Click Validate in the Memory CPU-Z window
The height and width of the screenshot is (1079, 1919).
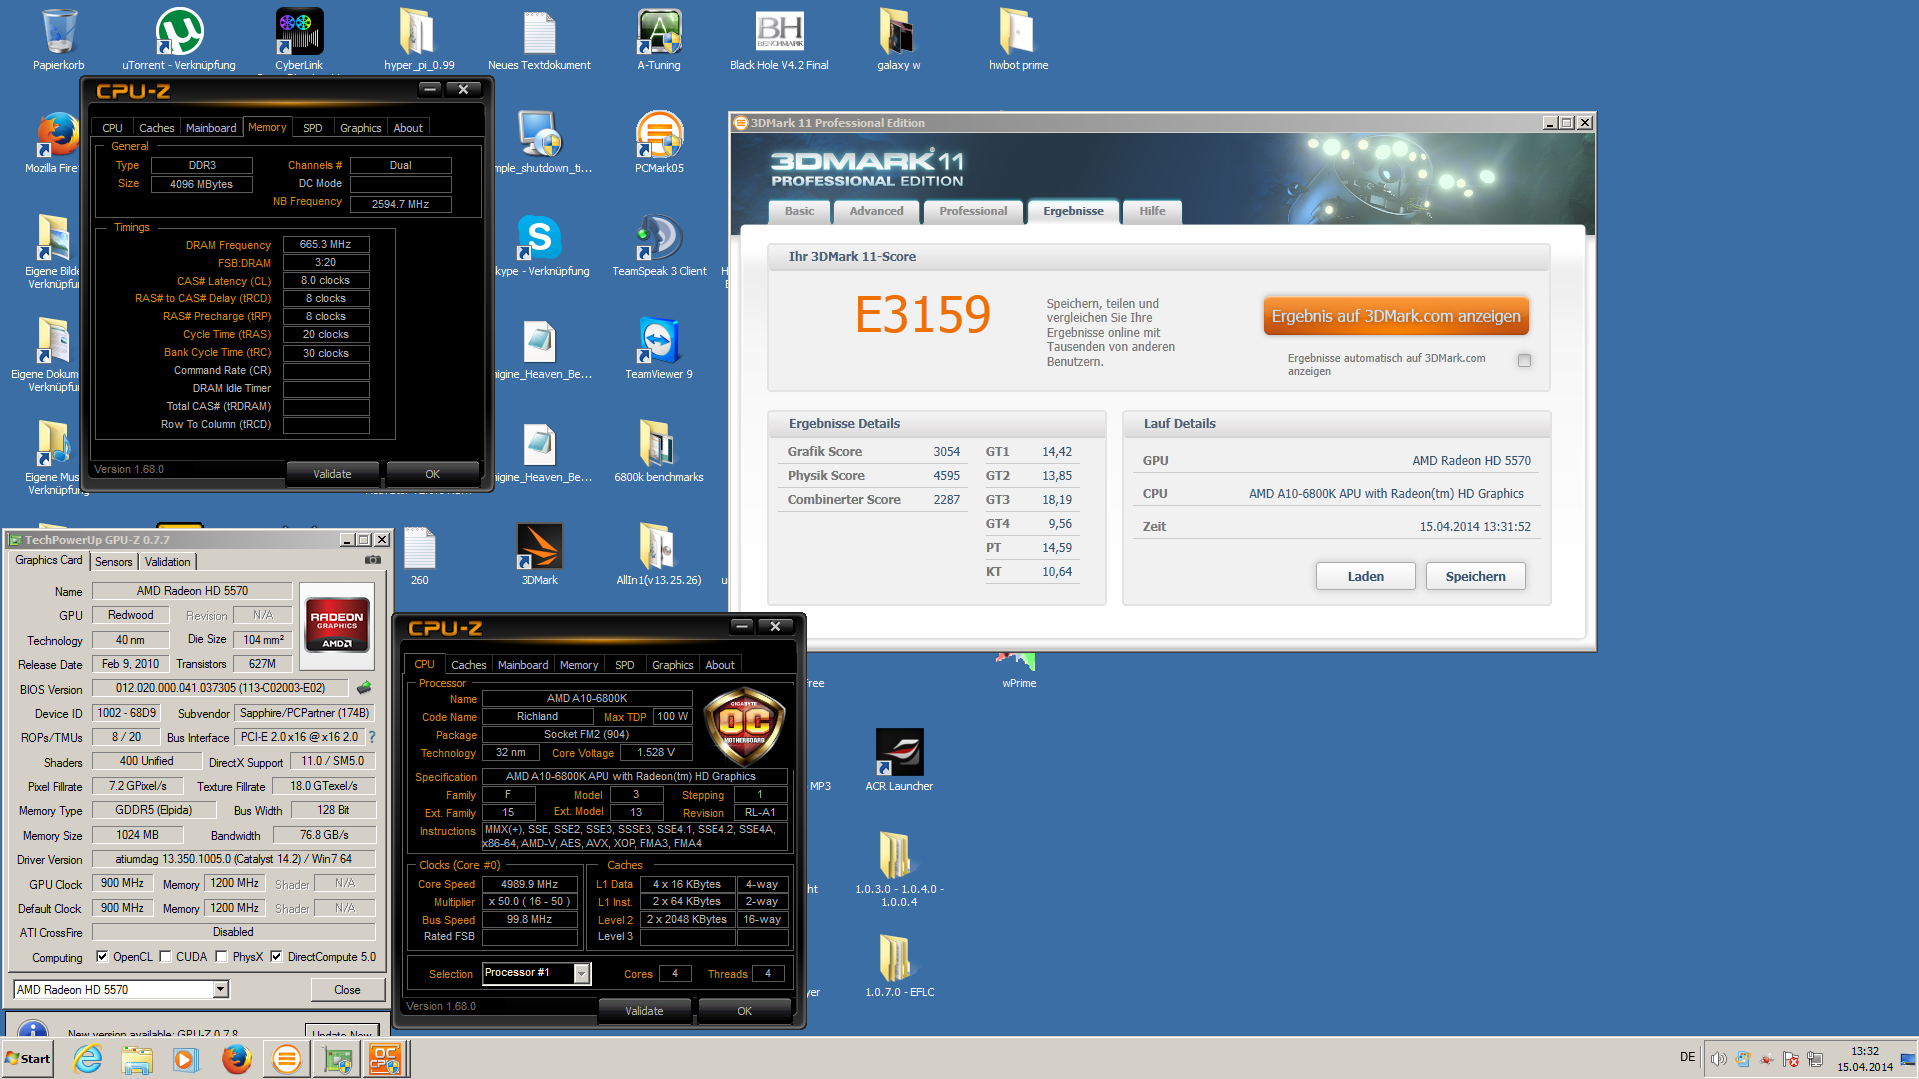[x=332, y=474]
